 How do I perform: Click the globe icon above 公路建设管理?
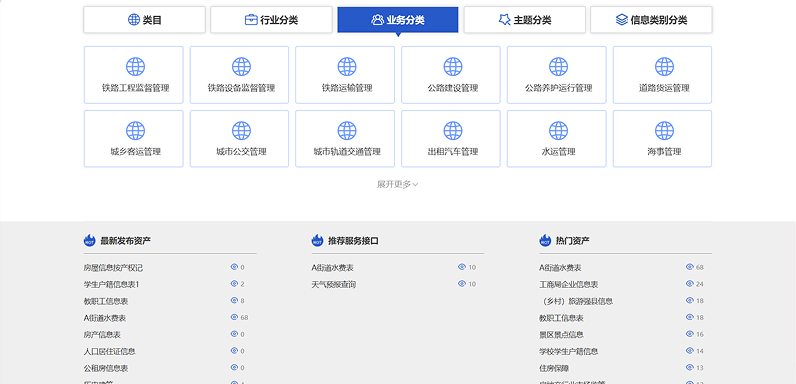click(453, 67)
